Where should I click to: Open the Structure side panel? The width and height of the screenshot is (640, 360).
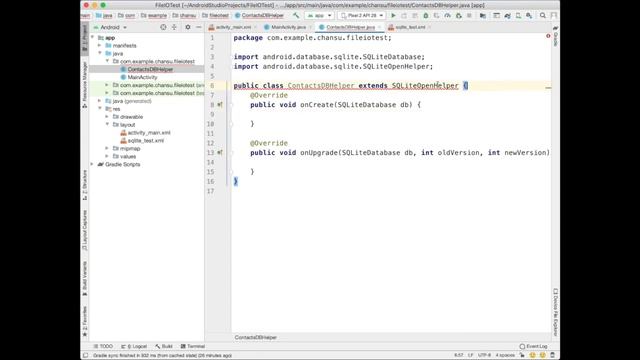[84, 185]
